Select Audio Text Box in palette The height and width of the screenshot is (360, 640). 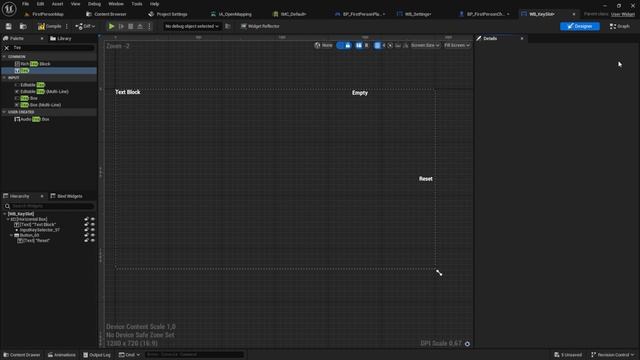click(x=32, y=119)
